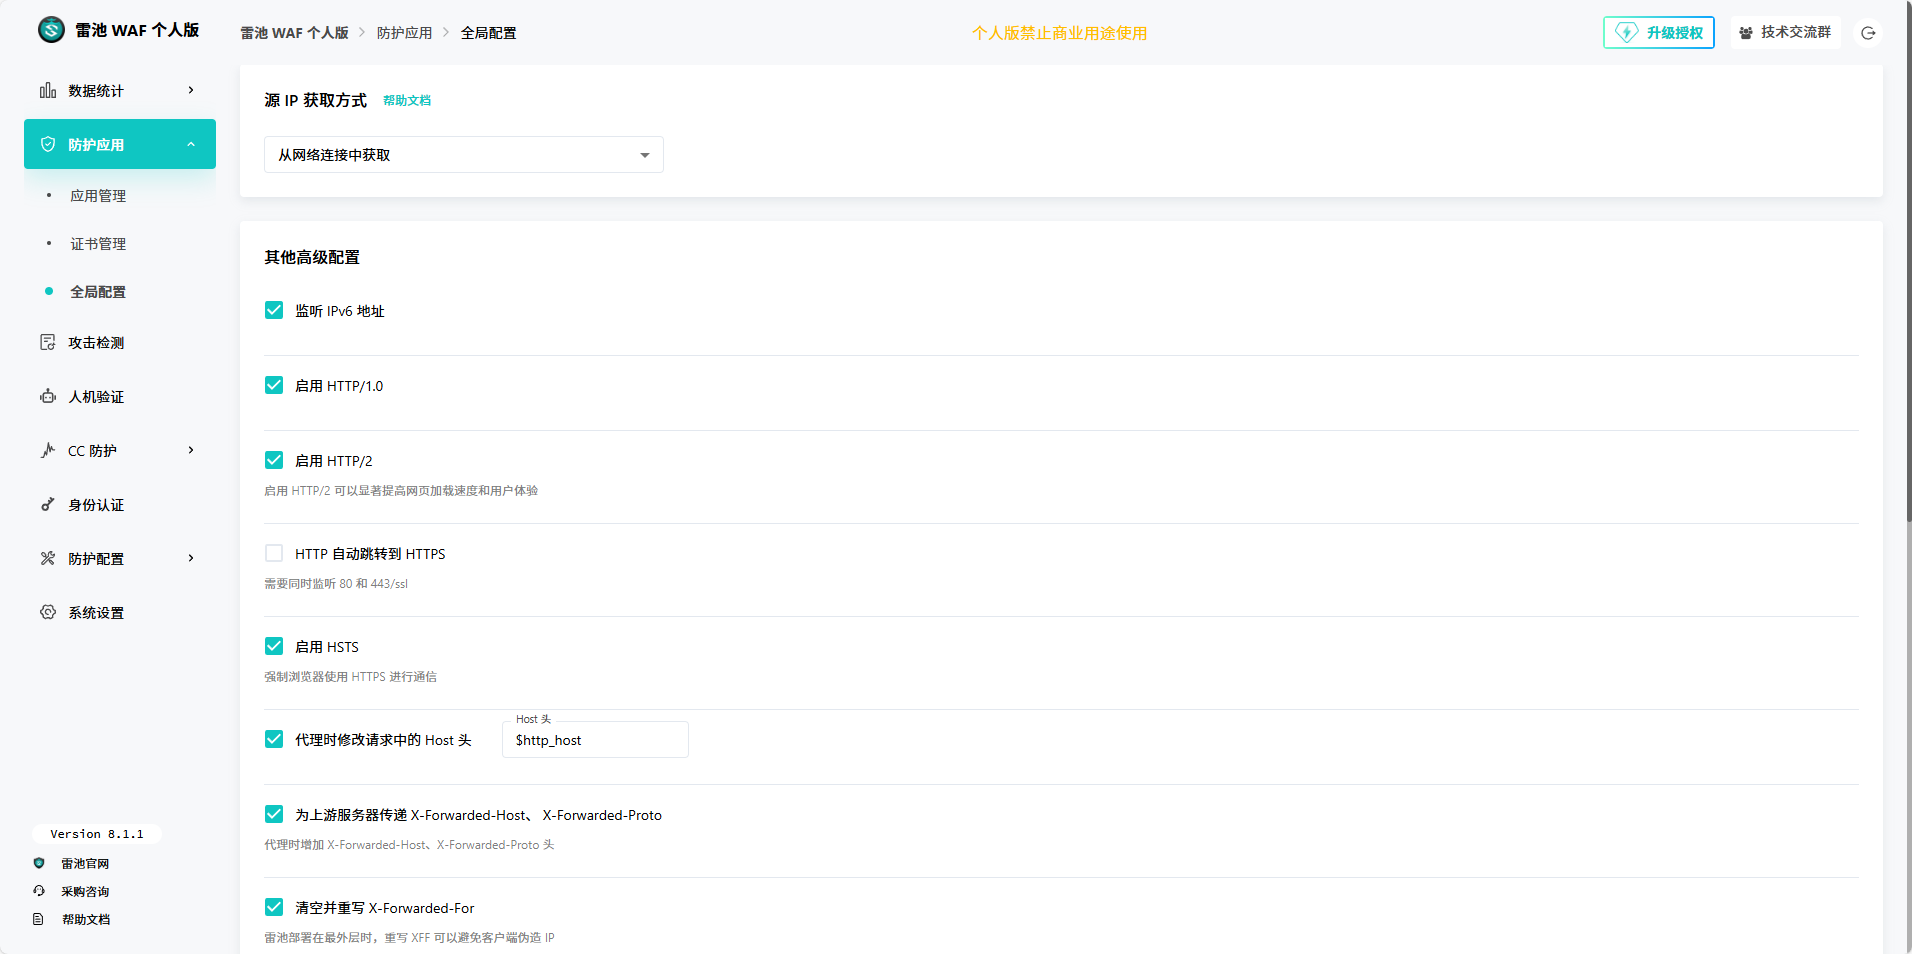
Task: Click 防护应用 breadcrumb
Action: [405, 33]
